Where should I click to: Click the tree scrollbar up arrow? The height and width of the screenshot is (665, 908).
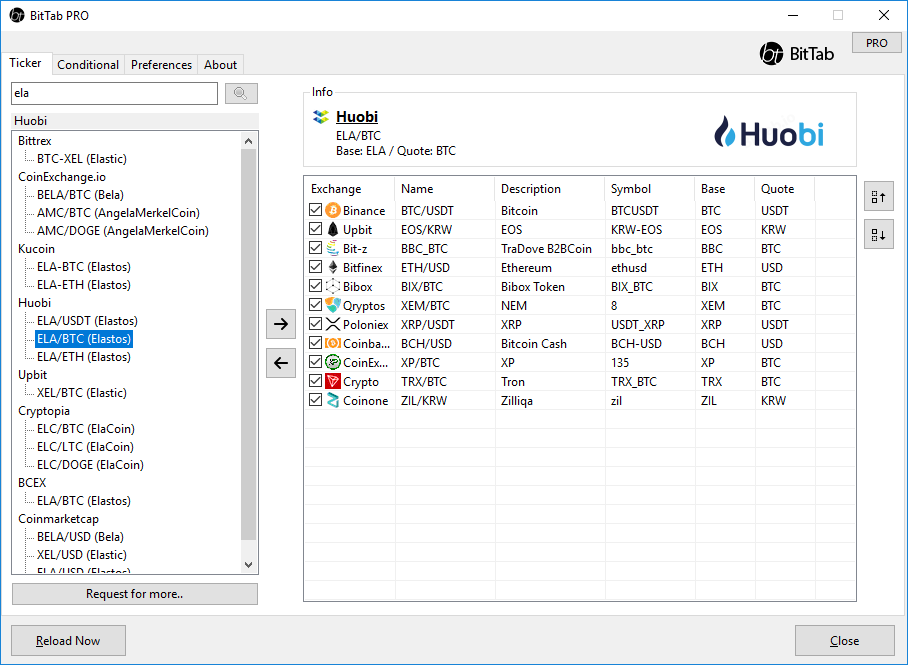point(248,141)
